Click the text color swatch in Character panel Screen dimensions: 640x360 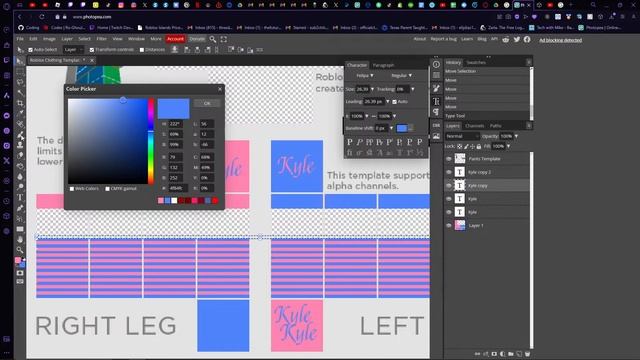point(402,128)
